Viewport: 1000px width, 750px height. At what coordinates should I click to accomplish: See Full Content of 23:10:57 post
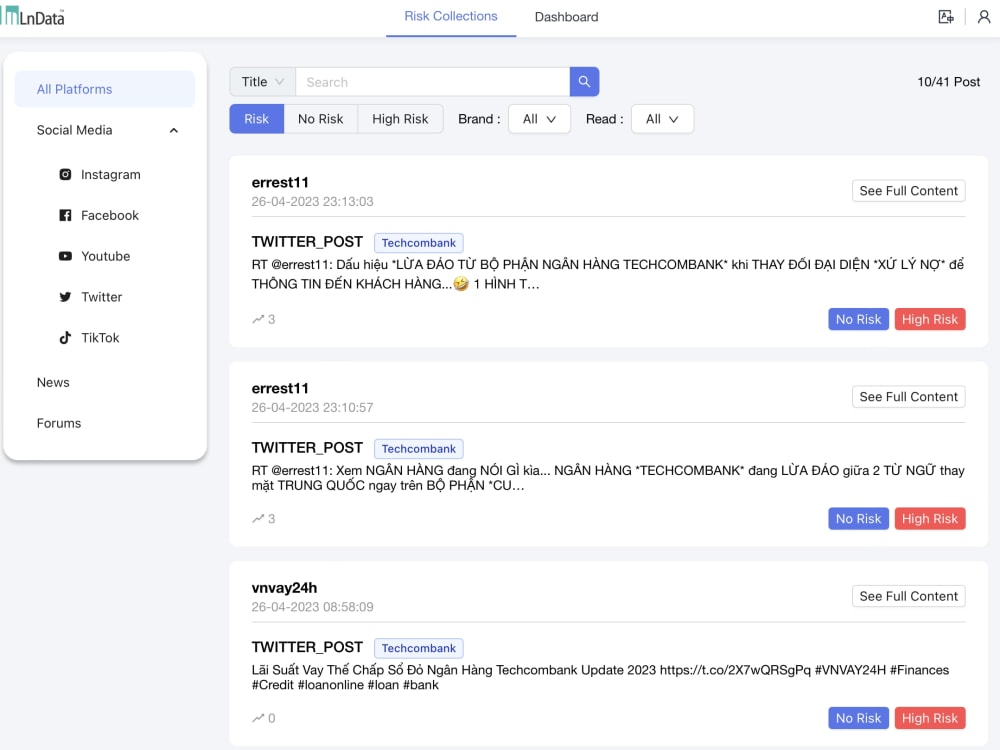coord(908,397)
